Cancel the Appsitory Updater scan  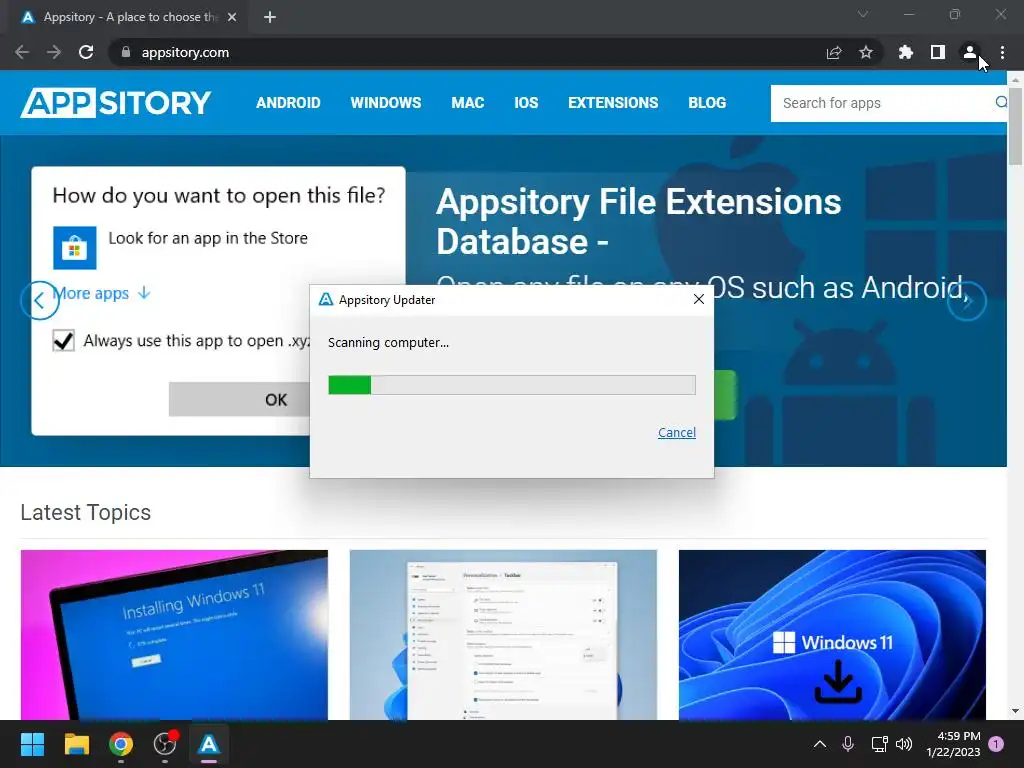pos(677,432)
